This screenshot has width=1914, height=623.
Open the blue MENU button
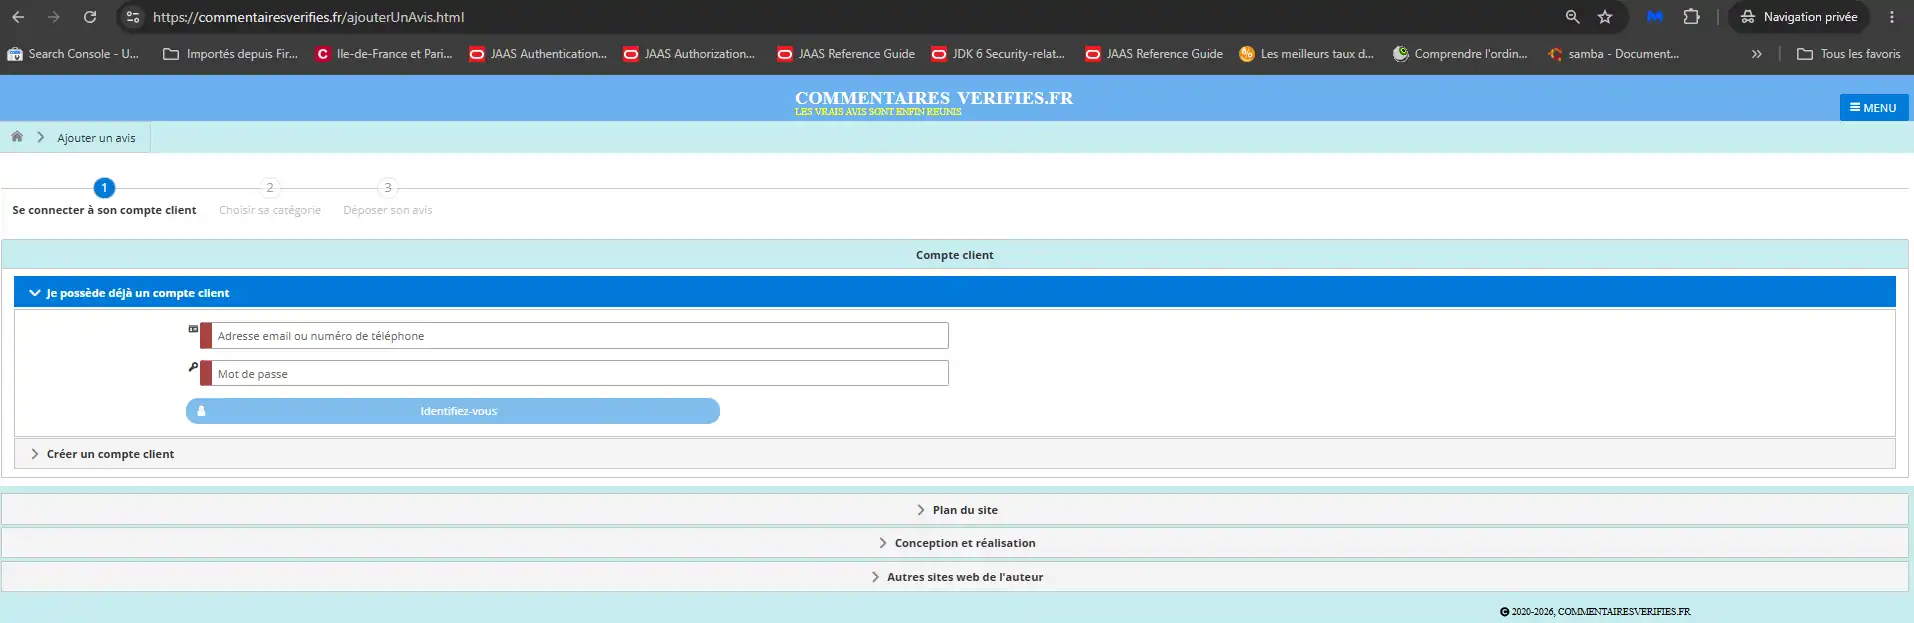pyautogui.click(x=1873, y=107)
